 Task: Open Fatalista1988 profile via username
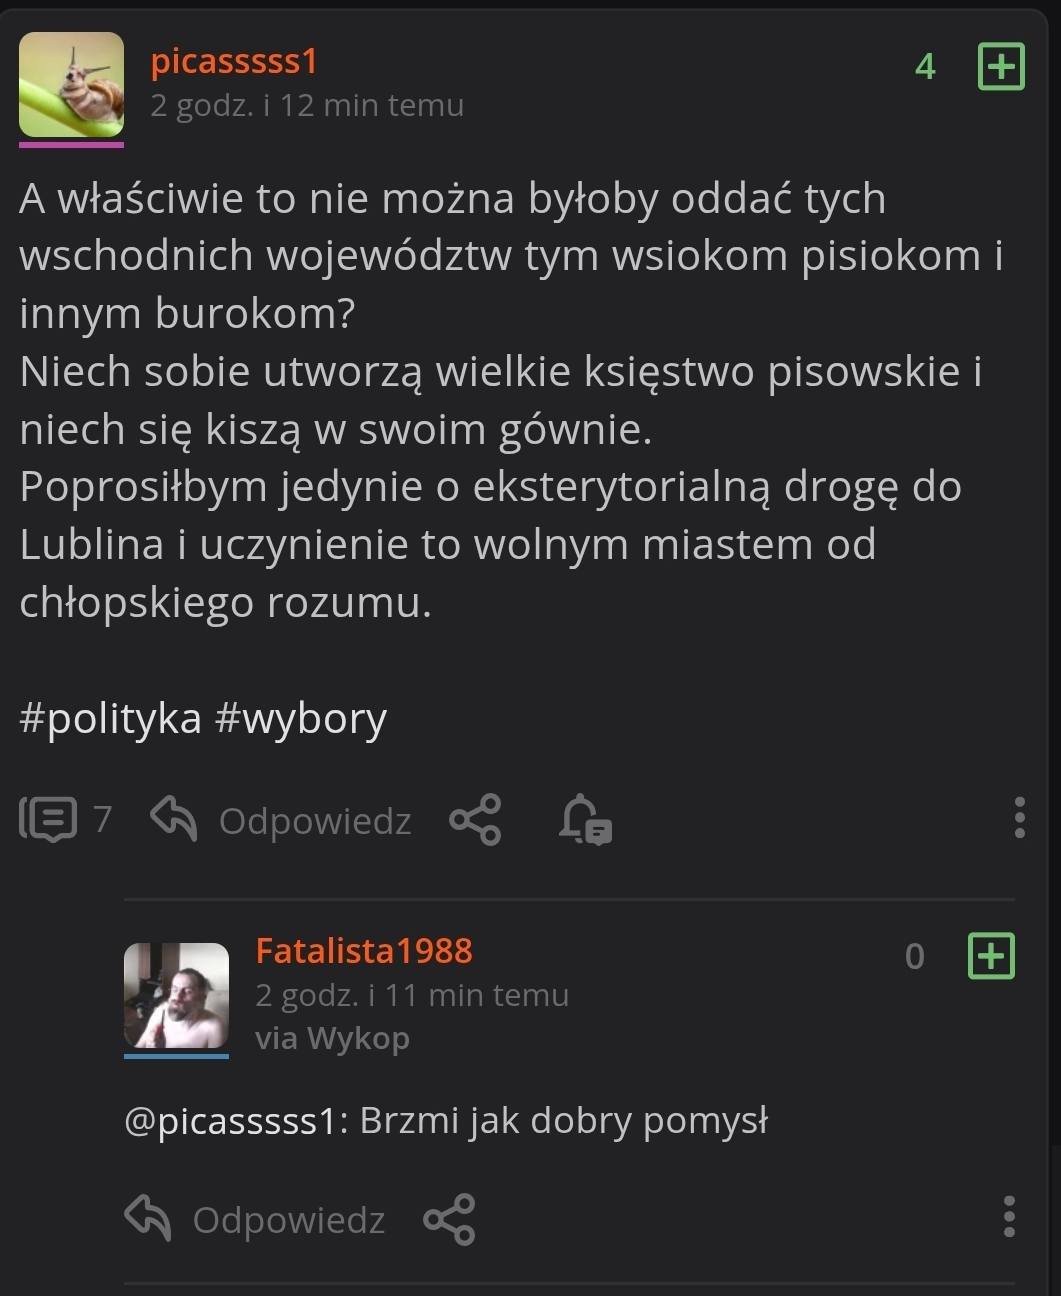pos(364,950)
